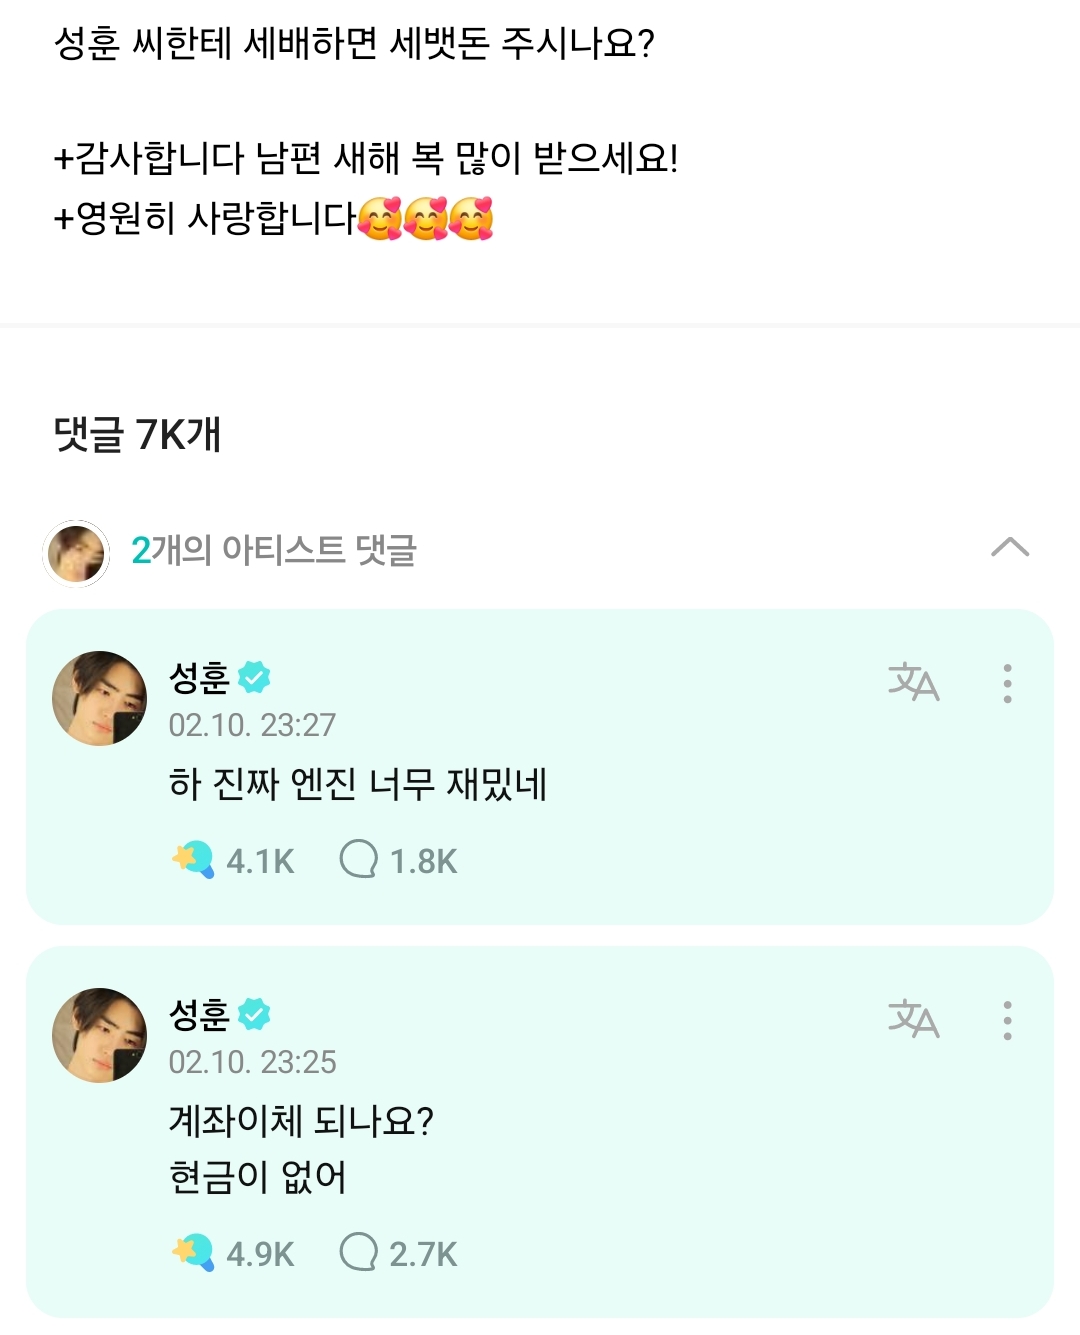The image size is (1080, 1335).
Task: Select the comment text 하 진짜 엔진 너무 재밌네
Action: pyautogui.click(x=358, y=784)
